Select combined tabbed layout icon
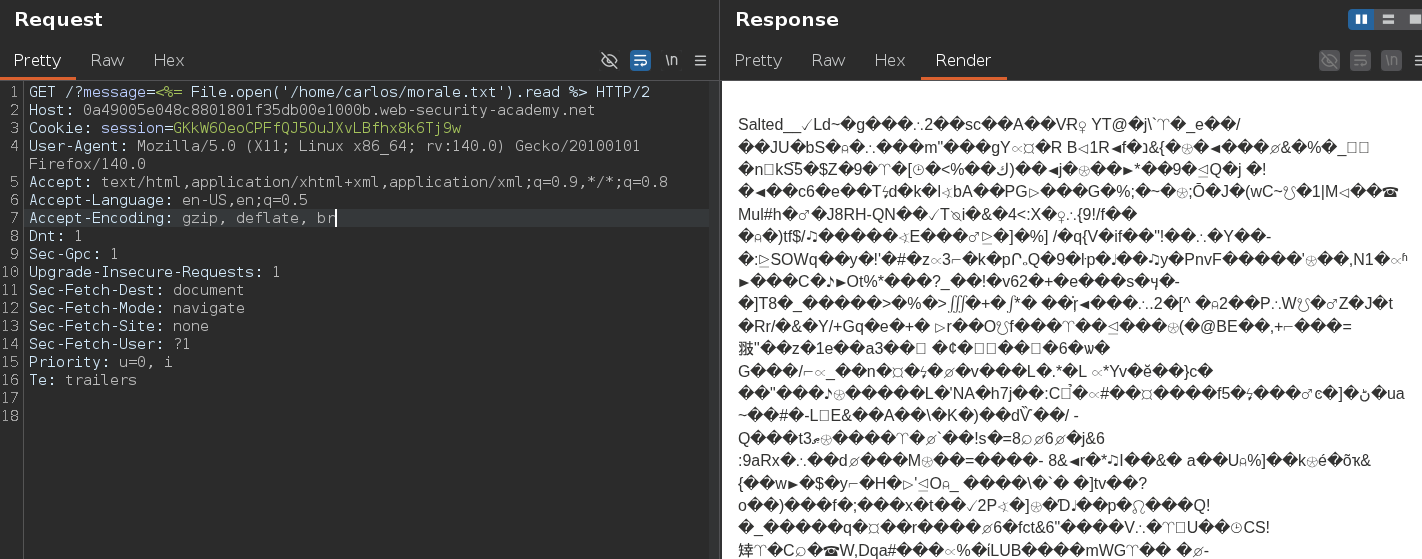This screenshot has width=1422, height=559. tap(1411, 19)
